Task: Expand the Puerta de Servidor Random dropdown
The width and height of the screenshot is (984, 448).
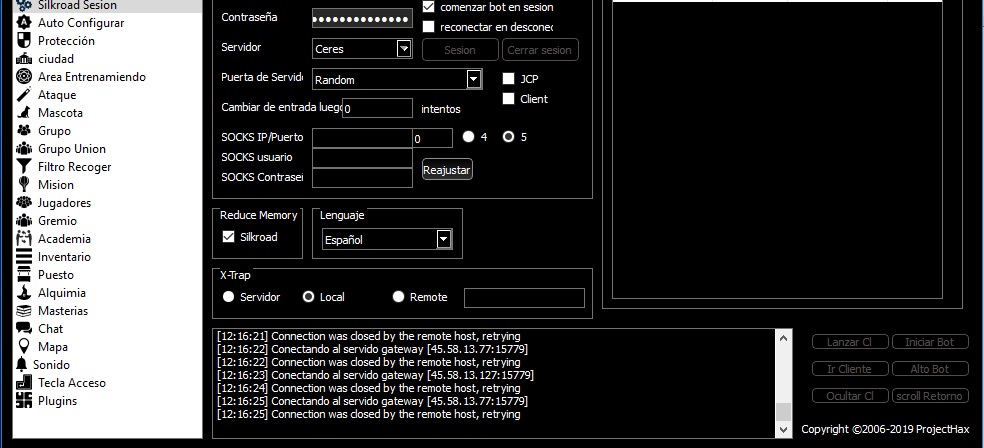Action: coord(473,80)
